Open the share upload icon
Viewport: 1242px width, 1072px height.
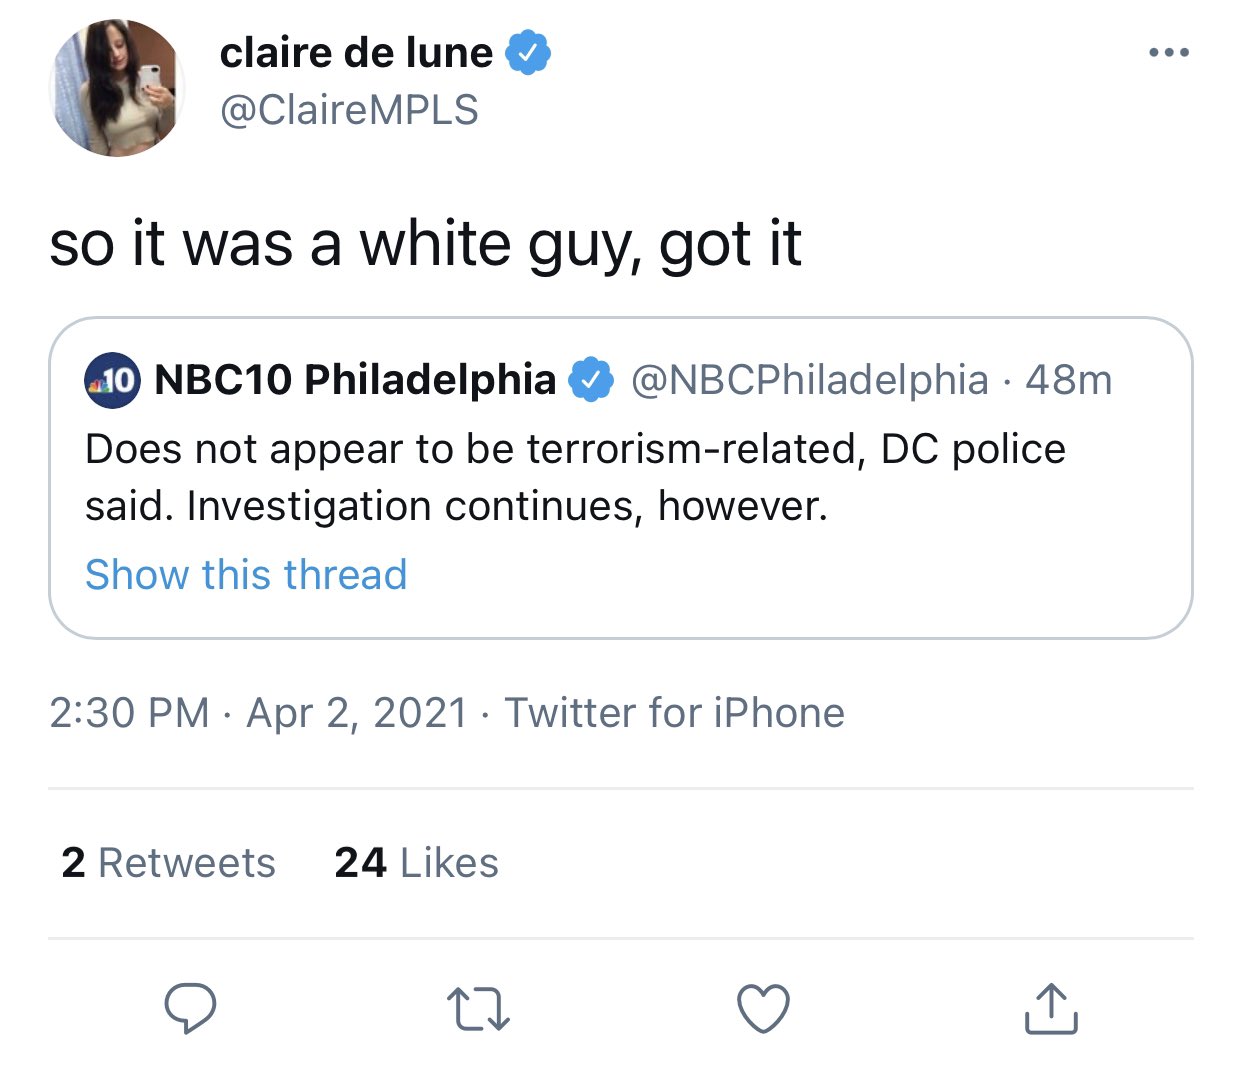coord(1050,1008)
